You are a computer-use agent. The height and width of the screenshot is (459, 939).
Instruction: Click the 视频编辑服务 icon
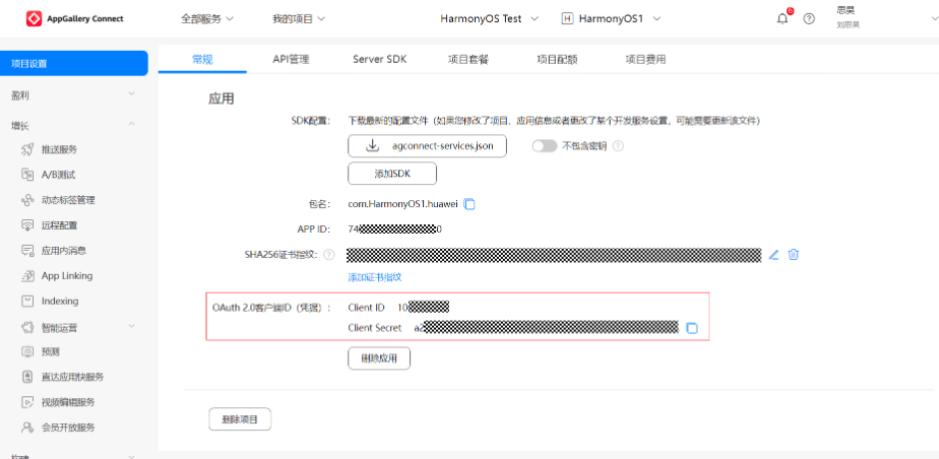point(27,402)
